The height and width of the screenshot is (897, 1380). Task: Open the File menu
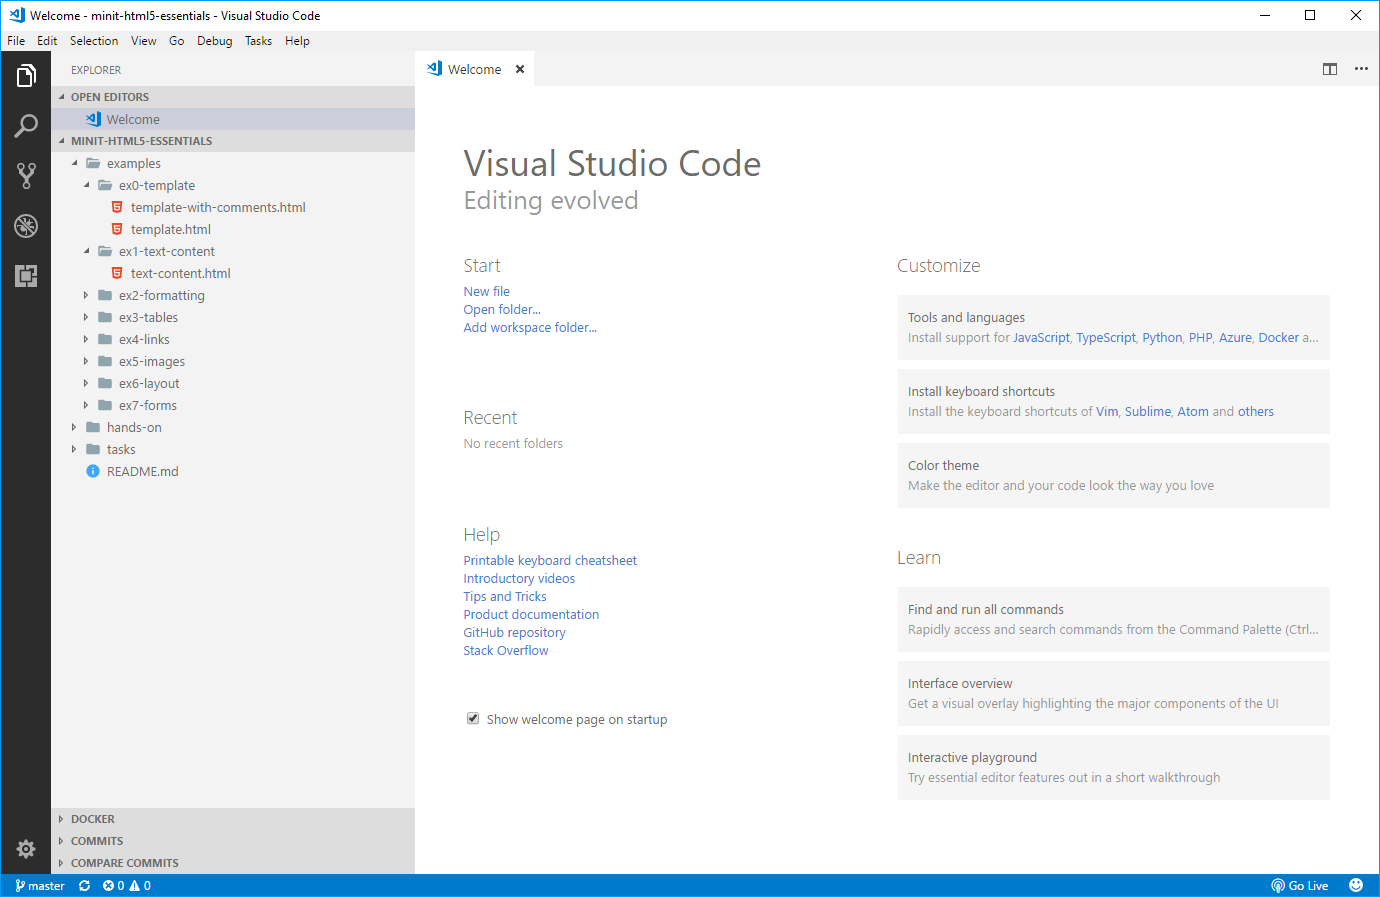pyautogui.click(x=16, y=41)
